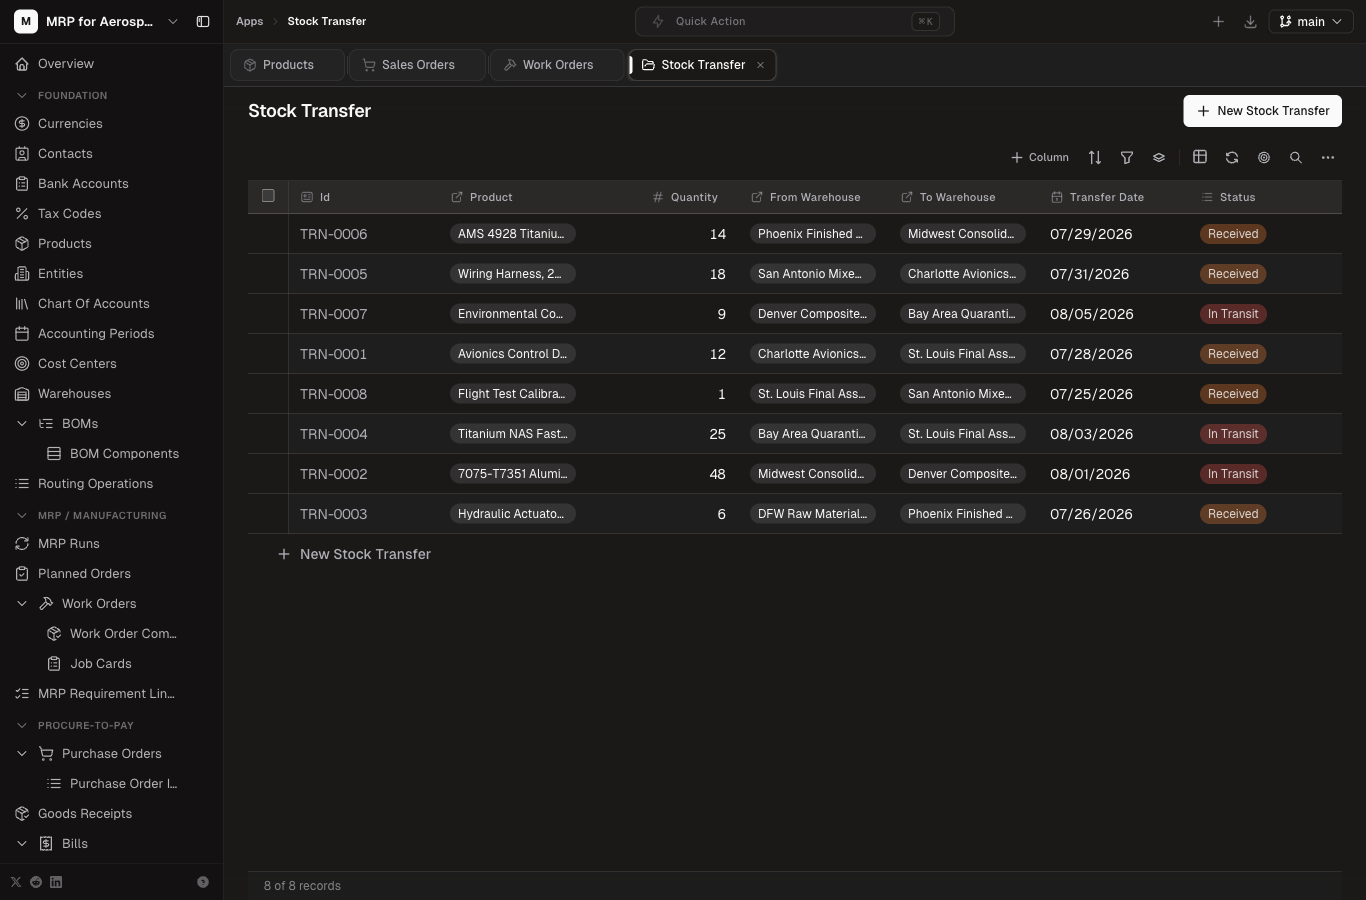Open Currencies in the sidebar
This screenshot has height=900, width=1366.
click(111, 124)
